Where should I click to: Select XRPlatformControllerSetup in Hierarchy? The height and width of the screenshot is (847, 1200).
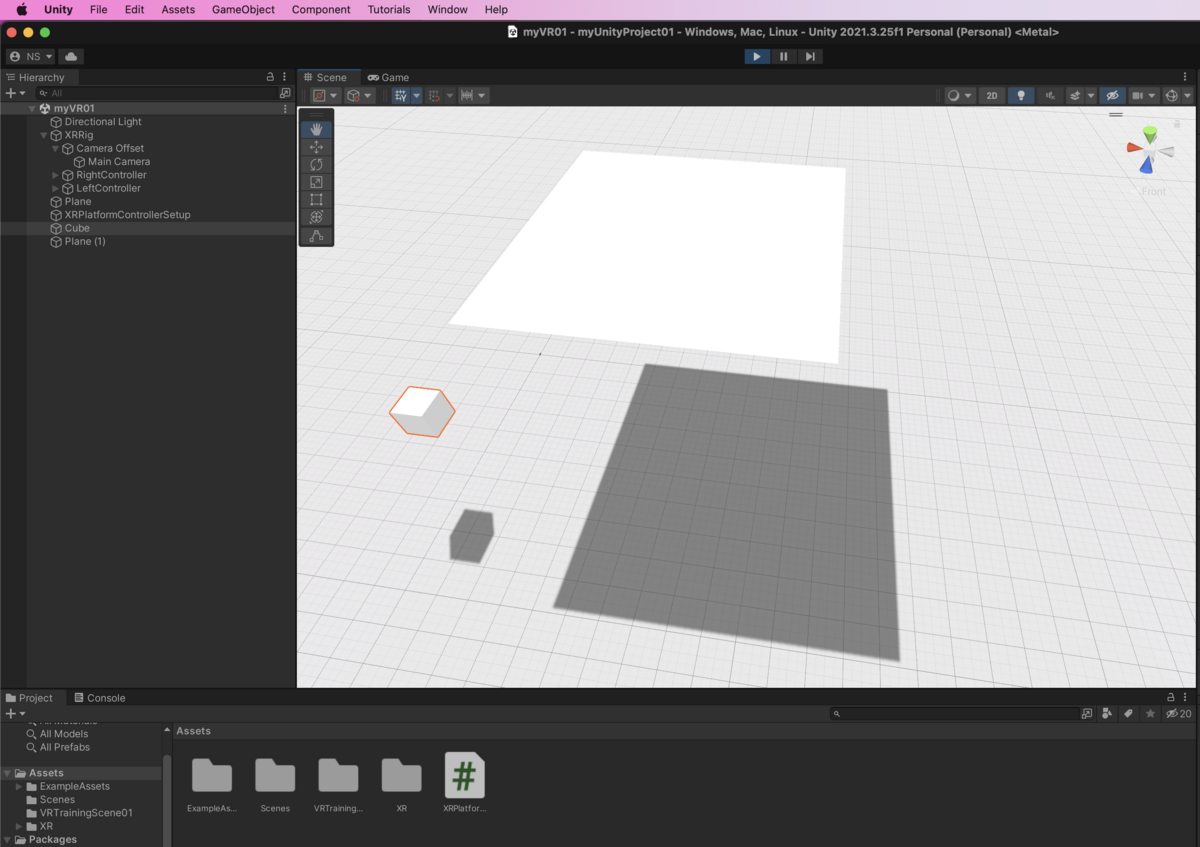point(127,215)
